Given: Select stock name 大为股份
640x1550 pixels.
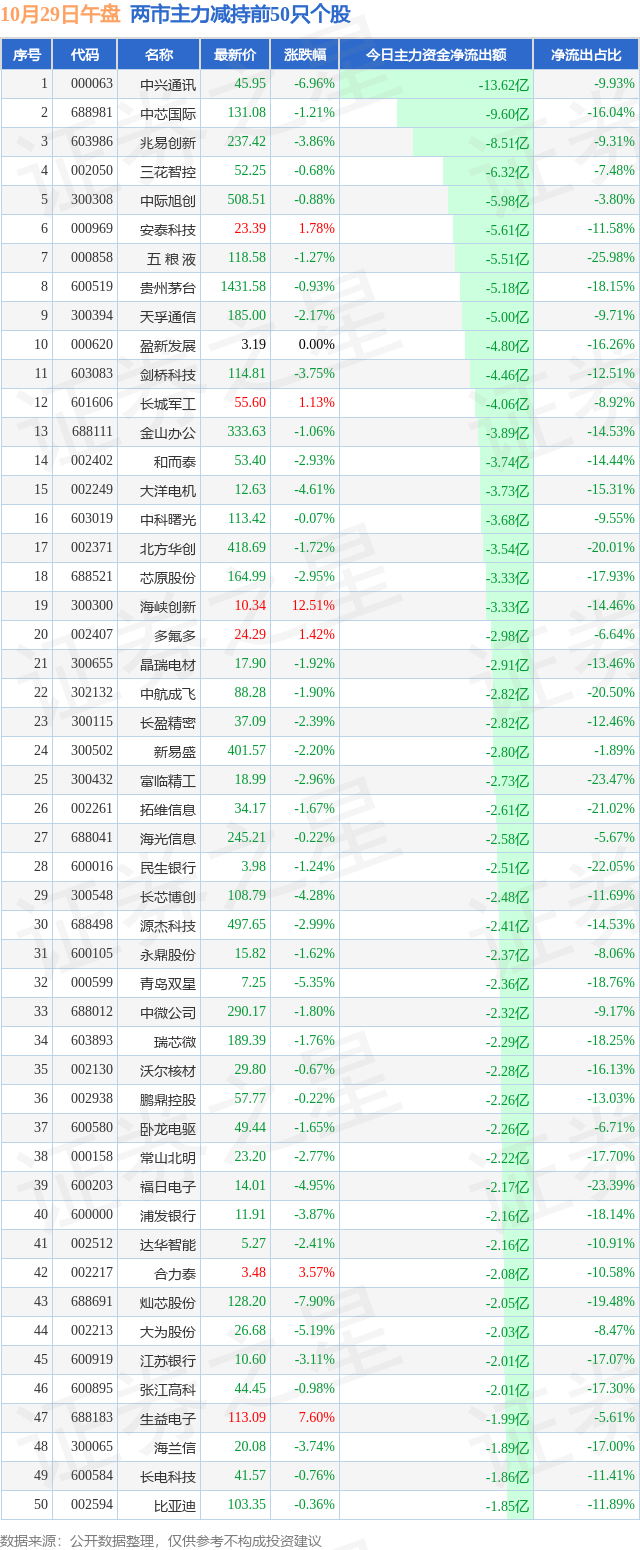Looking at the screenshot, I should pyautogui.click(x=168, y=1331).
